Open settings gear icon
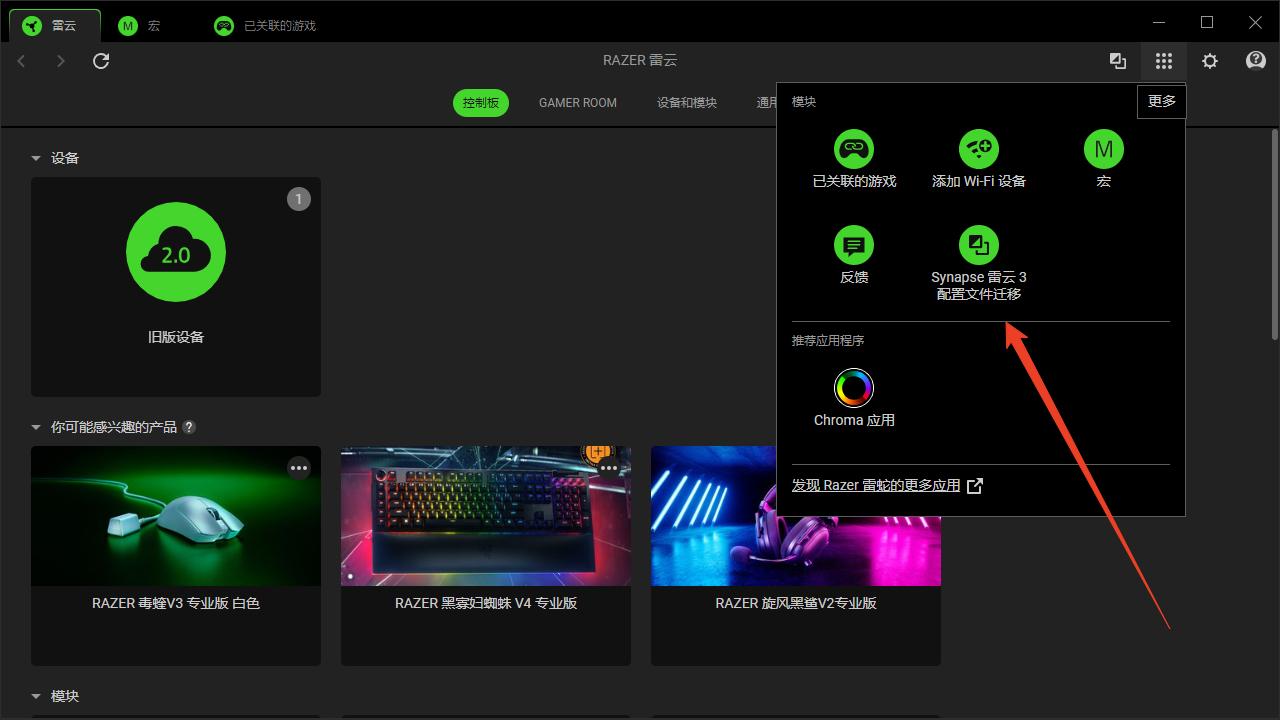The image size is (1280, 720). [1210, 61]
